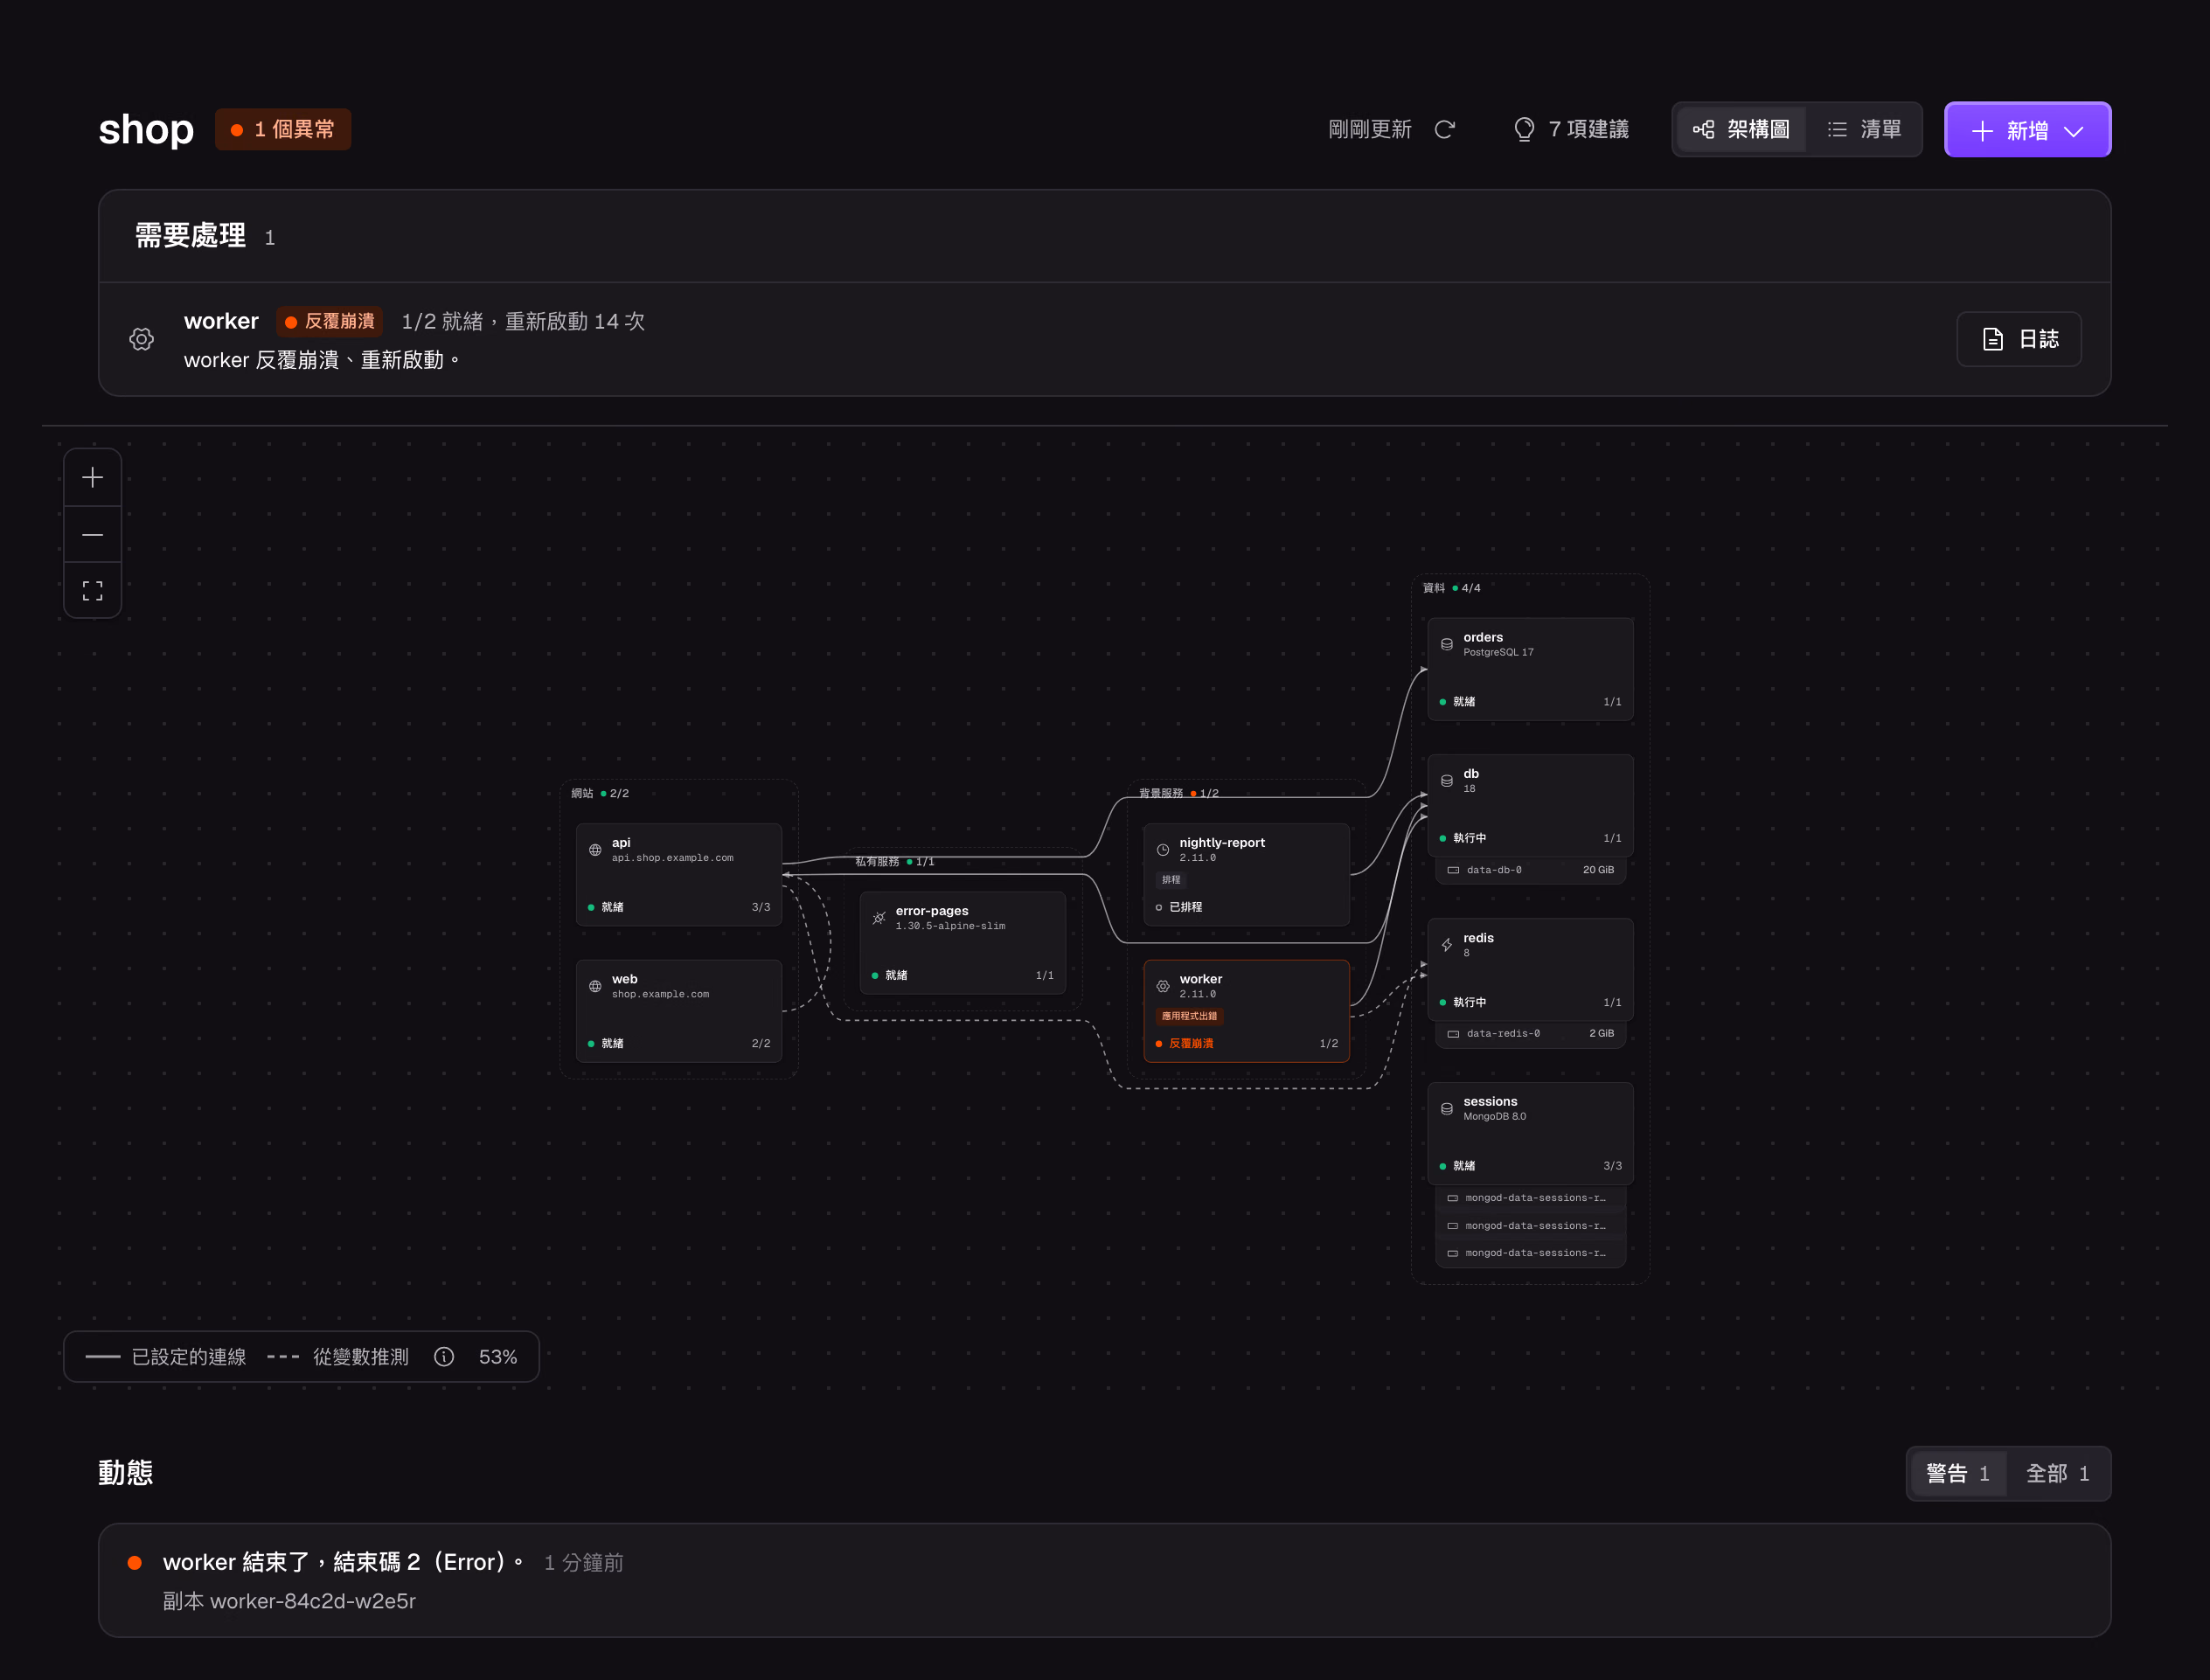Select the crashing worker node
The height and width of the screenshot is (1680, 2210).
pyautogui.click(x=1246, y=1011)
